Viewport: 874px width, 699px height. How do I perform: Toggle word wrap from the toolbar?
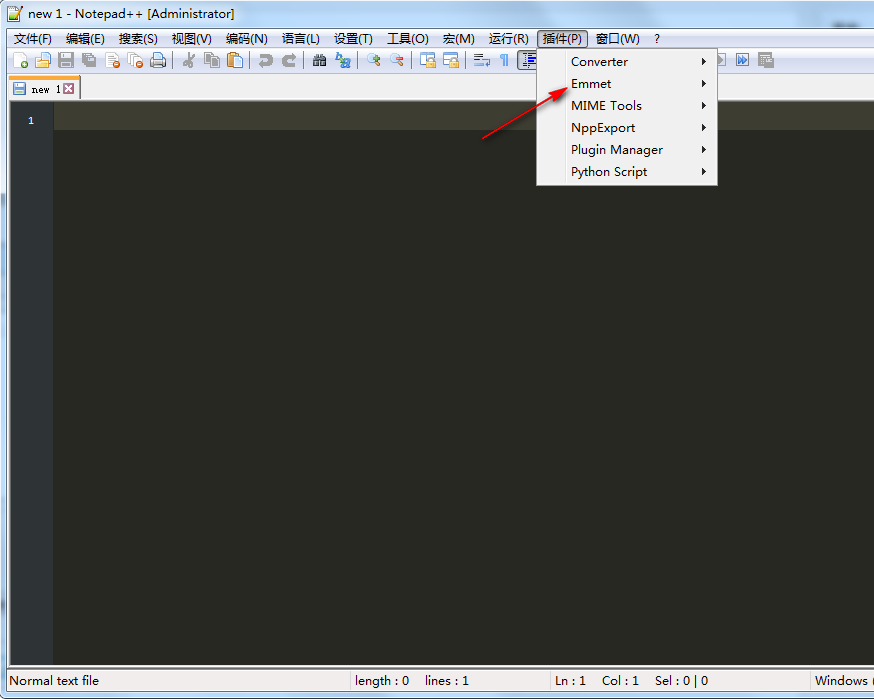[482, 60]
